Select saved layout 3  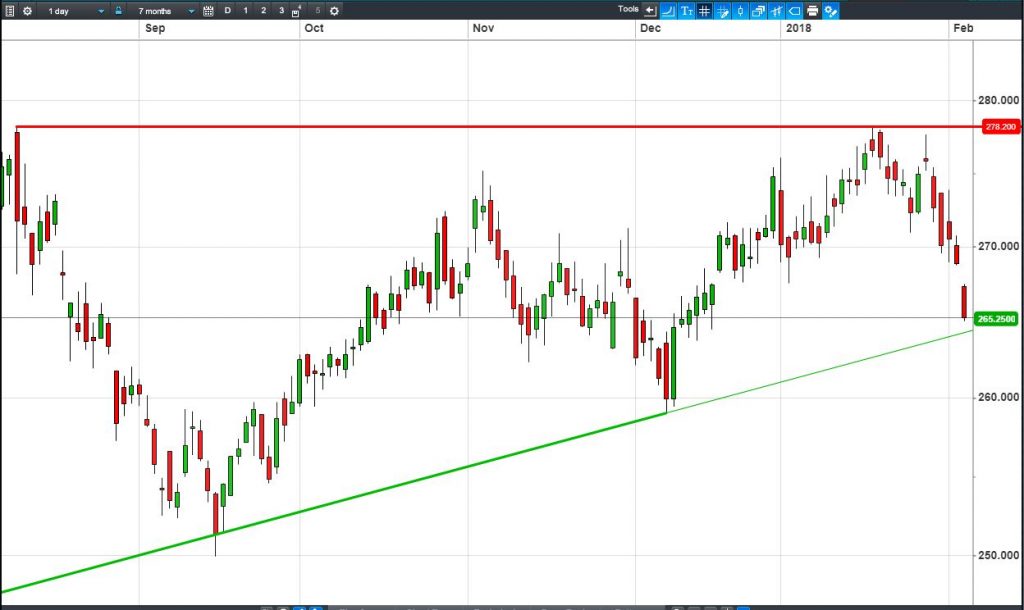[x=281, y=10]
